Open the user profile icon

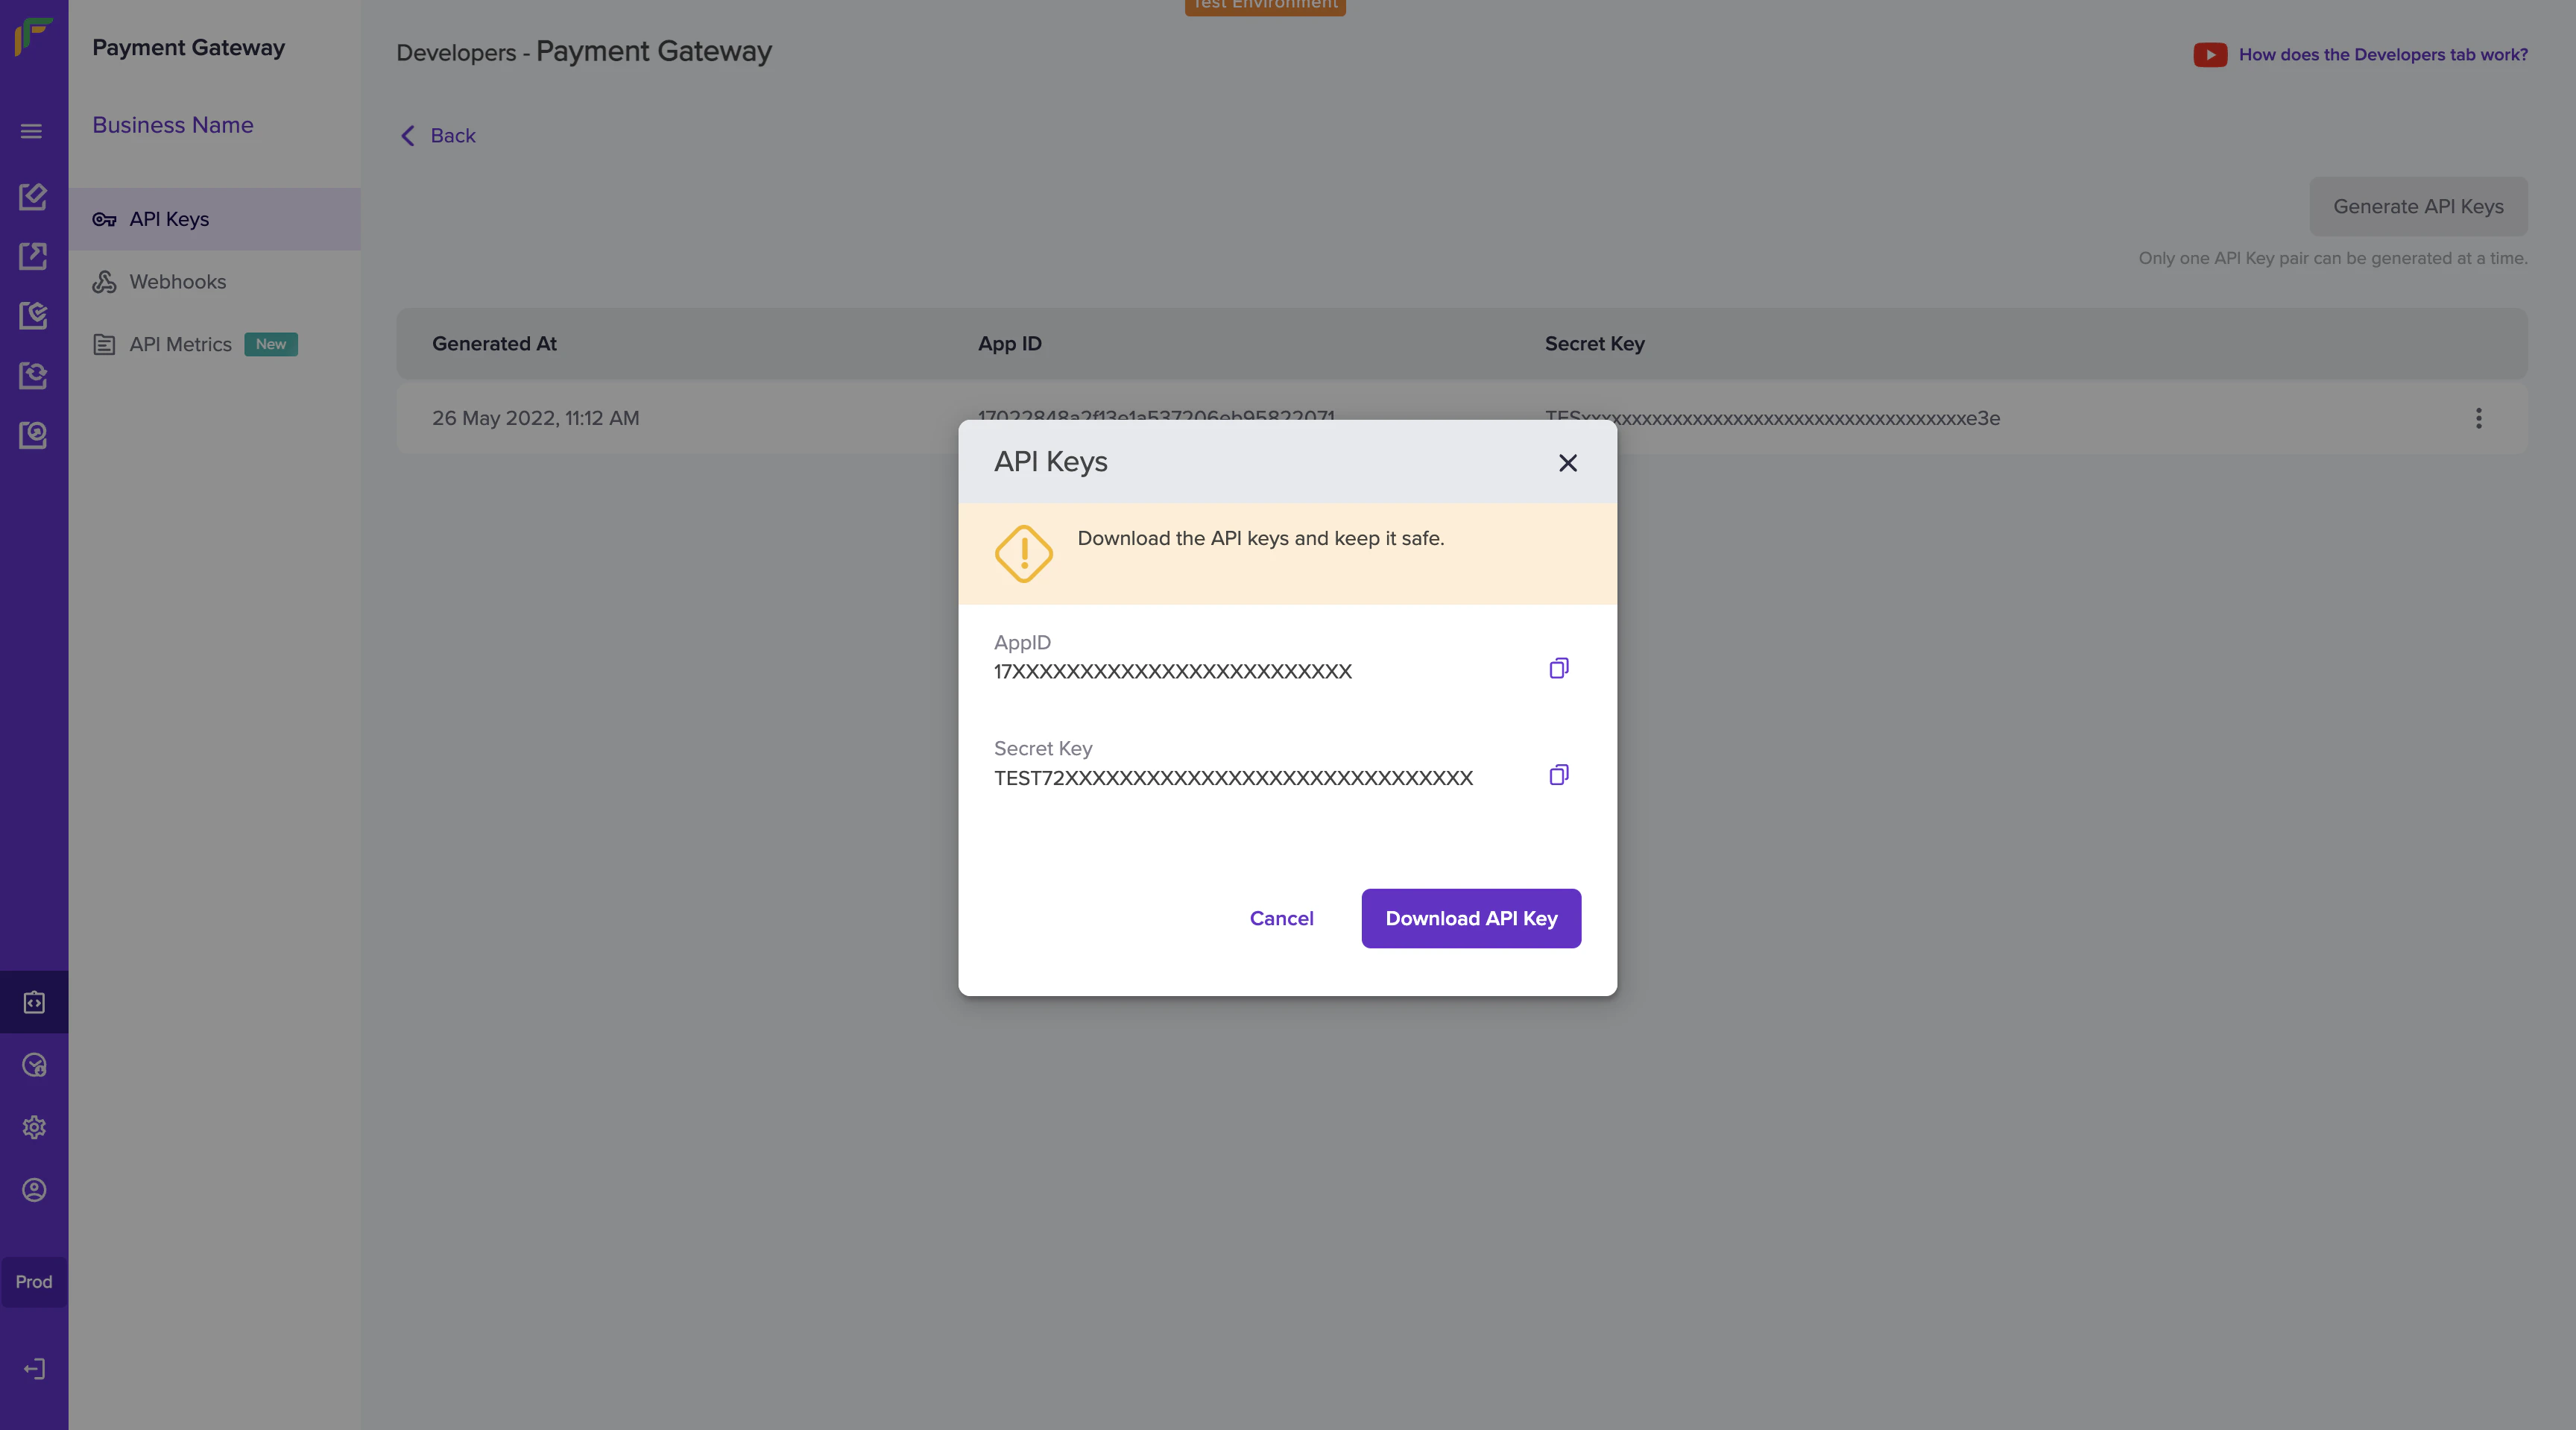[x=33, y=1190]
